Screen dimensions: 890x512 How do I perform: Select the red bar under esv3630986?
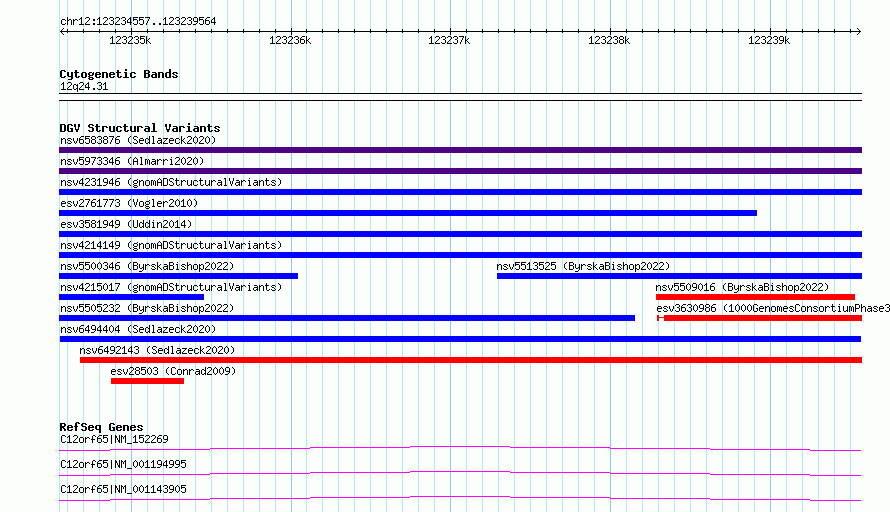pyautogui.click(x=759, y=318)
